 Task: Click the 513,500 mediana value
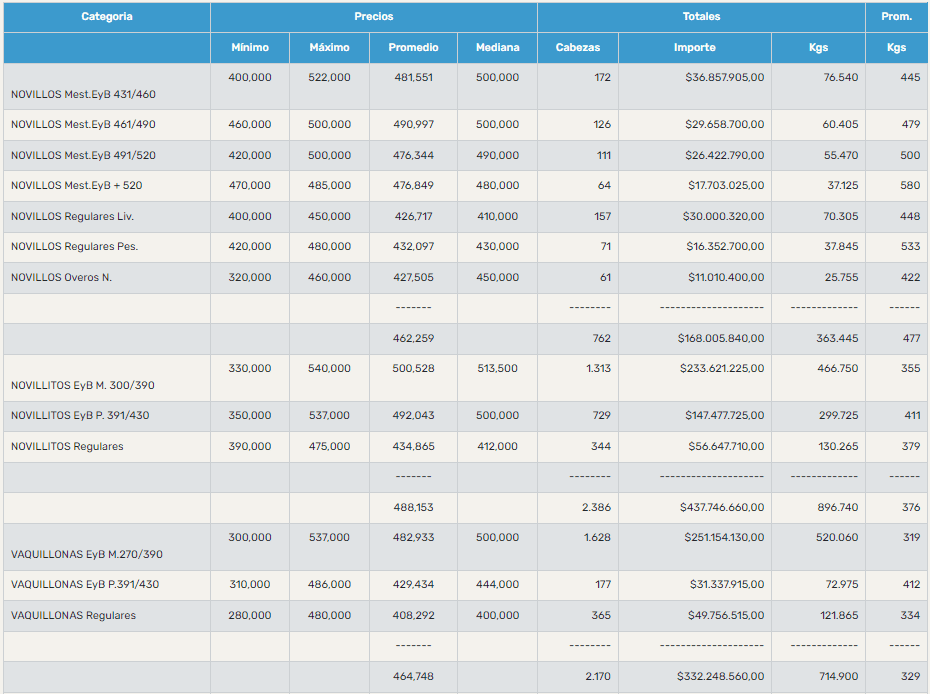[497, 369]
